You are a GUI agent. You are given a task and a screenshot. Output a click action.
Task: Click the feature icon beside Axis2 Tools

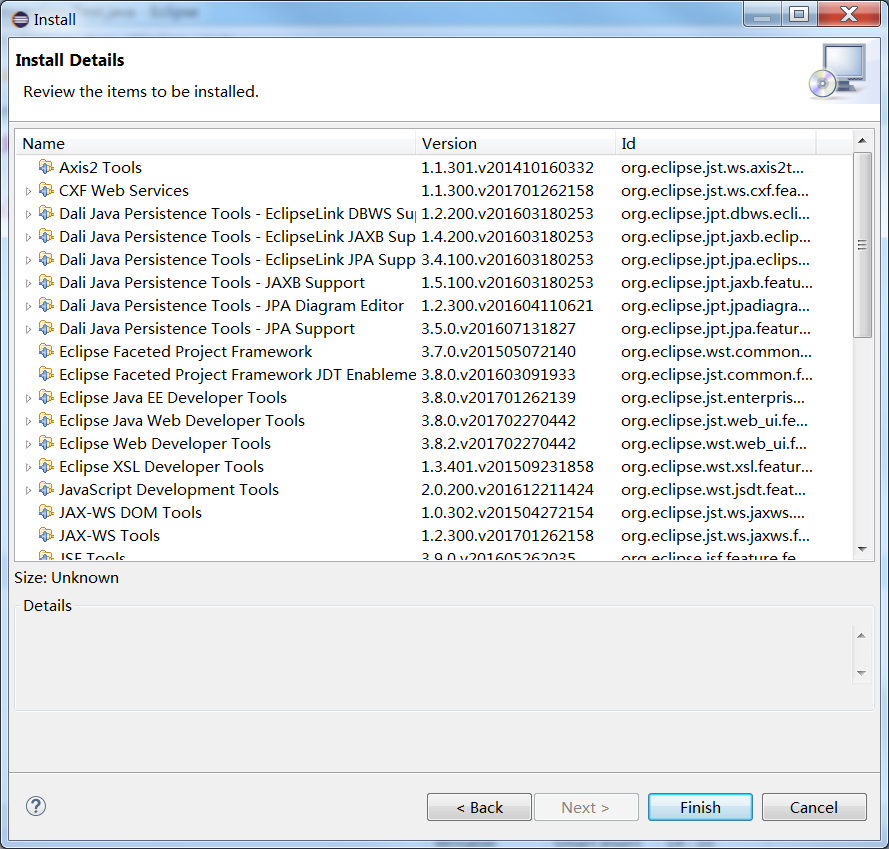[x=46, y=167]
